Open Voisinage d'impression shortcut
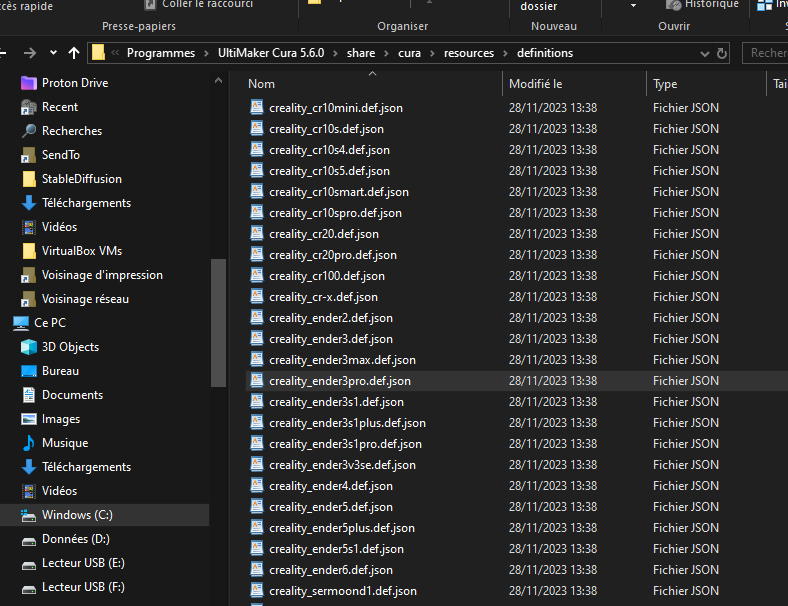 pyautogui.click(x=102, y=275)
